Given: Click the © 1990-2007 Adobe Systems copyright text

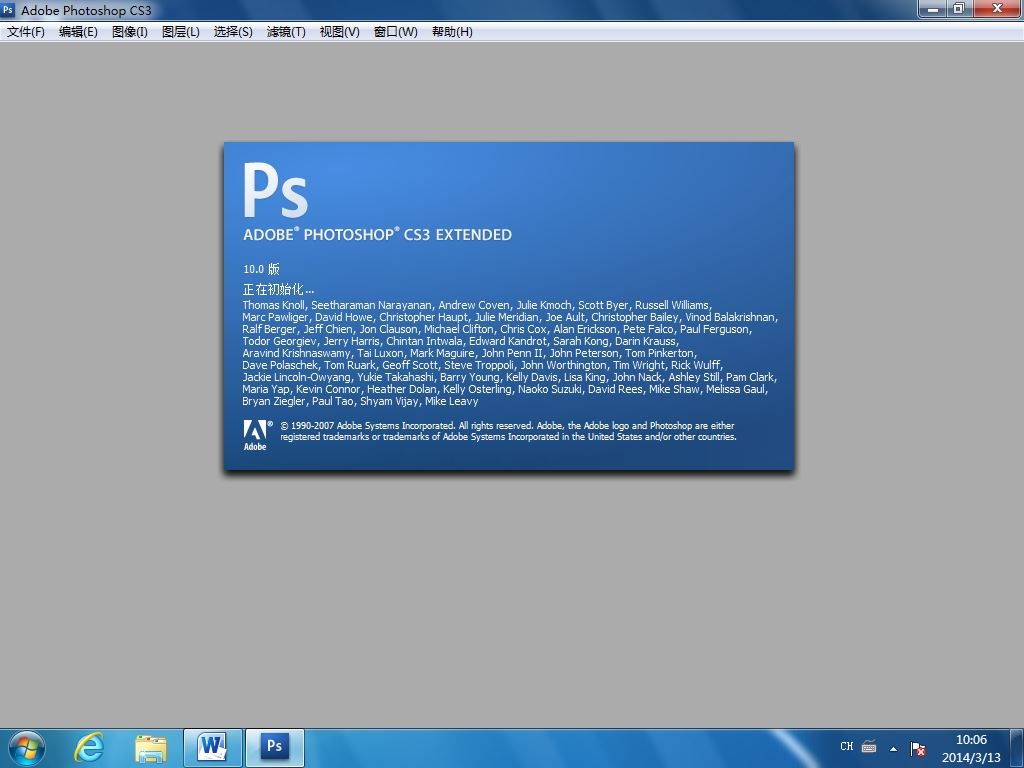Looking at the screenshot, I should click(x=507, y=431).
